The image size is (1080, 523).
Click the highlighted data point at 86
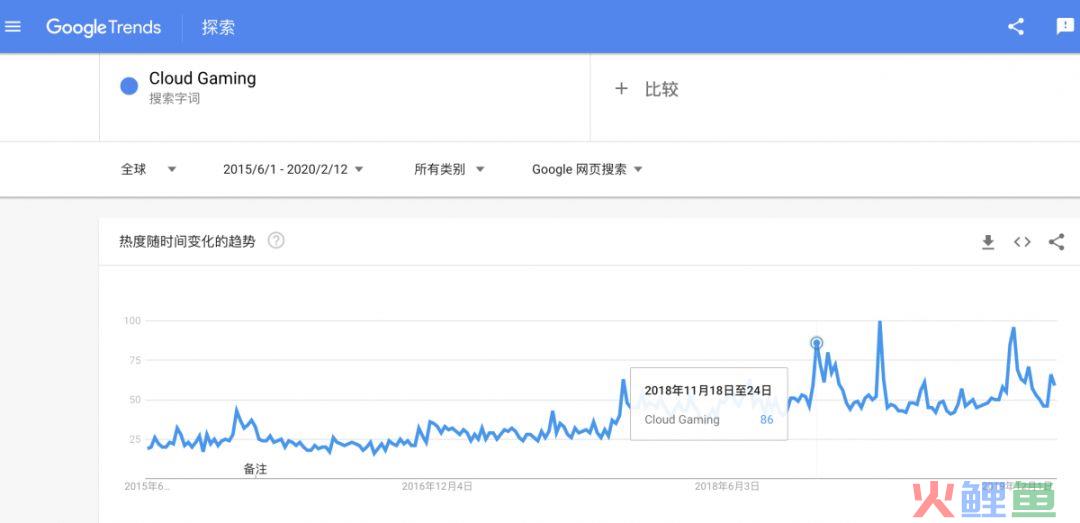coord(817,342)
